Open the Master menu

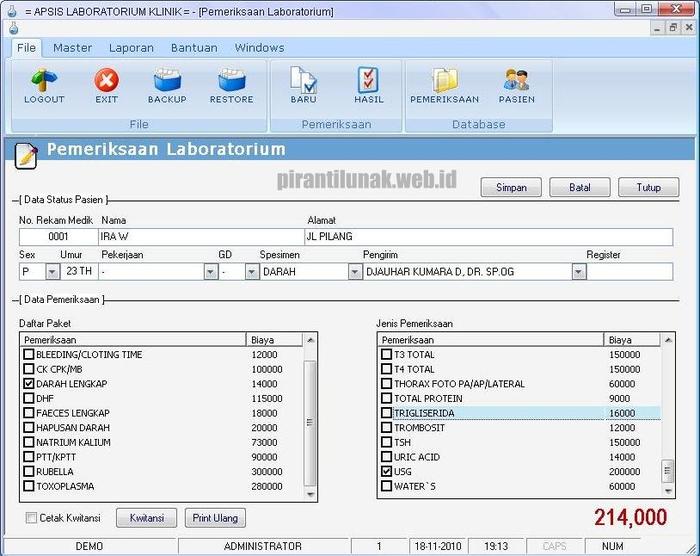(x=72, y=47)
